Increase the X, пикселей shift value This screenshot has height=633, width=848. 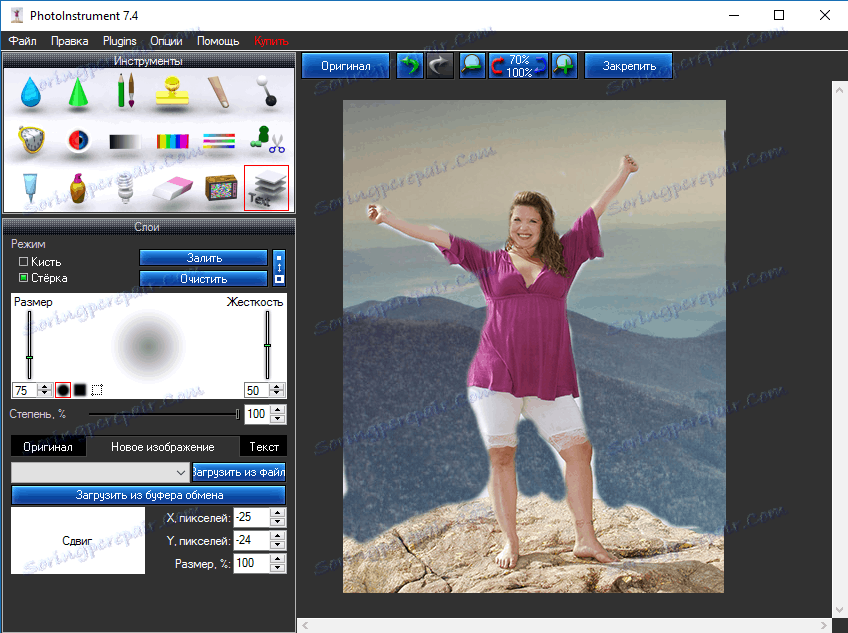coord(277,513)
